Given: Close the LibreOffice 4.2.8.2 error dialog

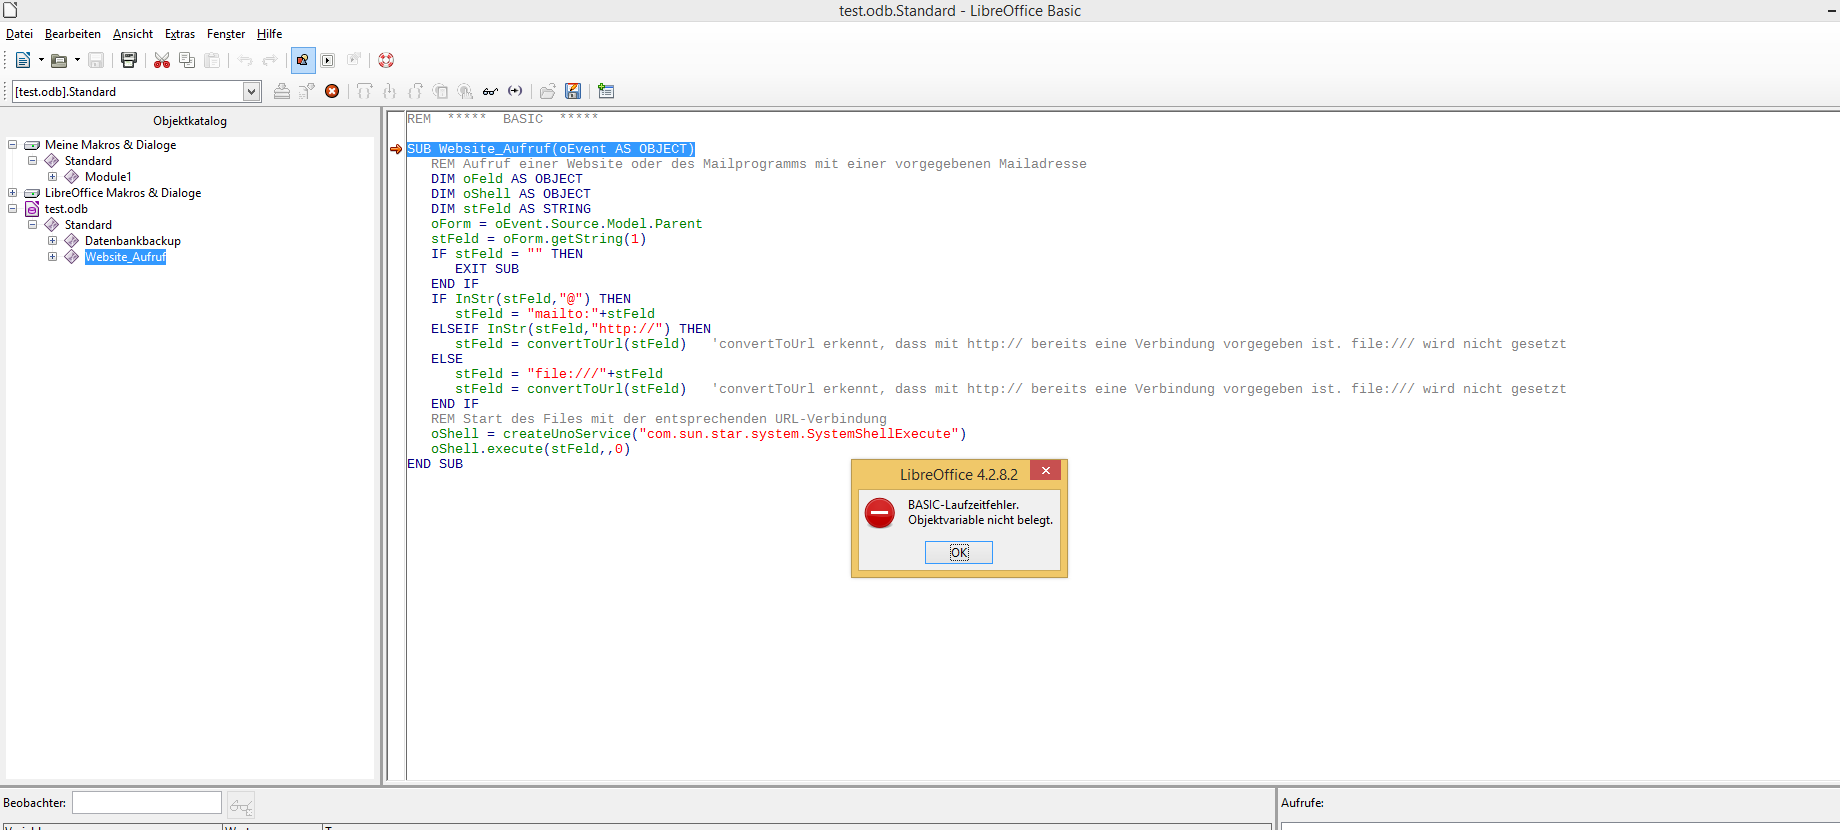Looking at the screenshot, I should point(1046,470).
